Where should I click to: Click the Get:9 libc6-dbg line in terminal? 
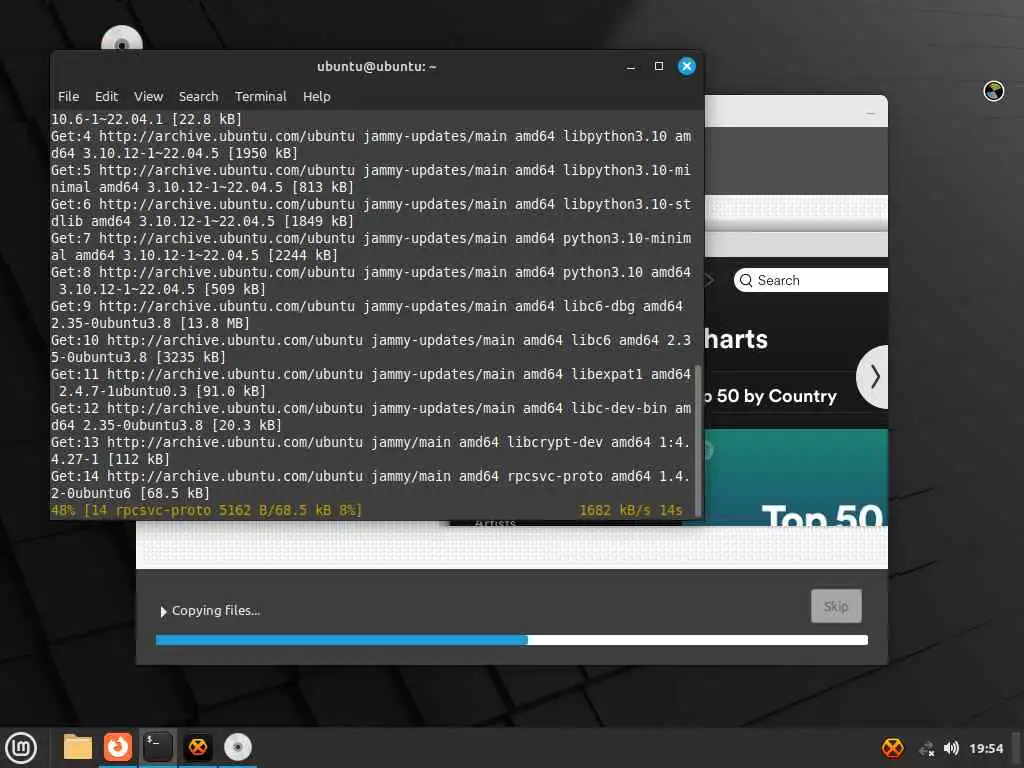pos(367,315)
